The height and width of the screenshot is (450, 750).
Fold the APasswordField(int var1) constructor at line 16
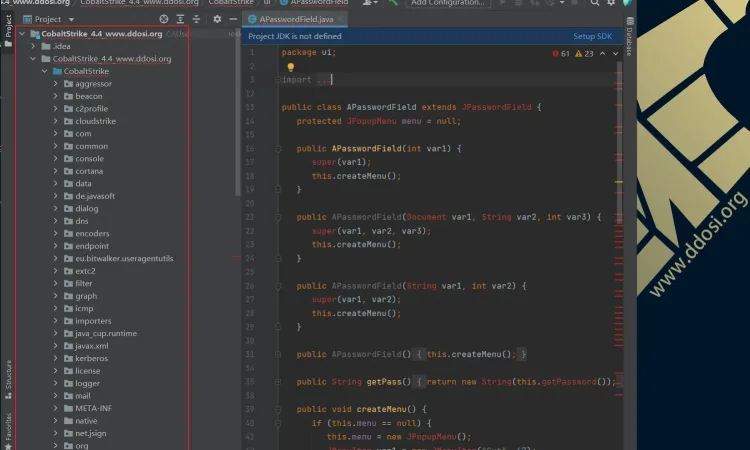pyautogui.click(x=277, y=149)
